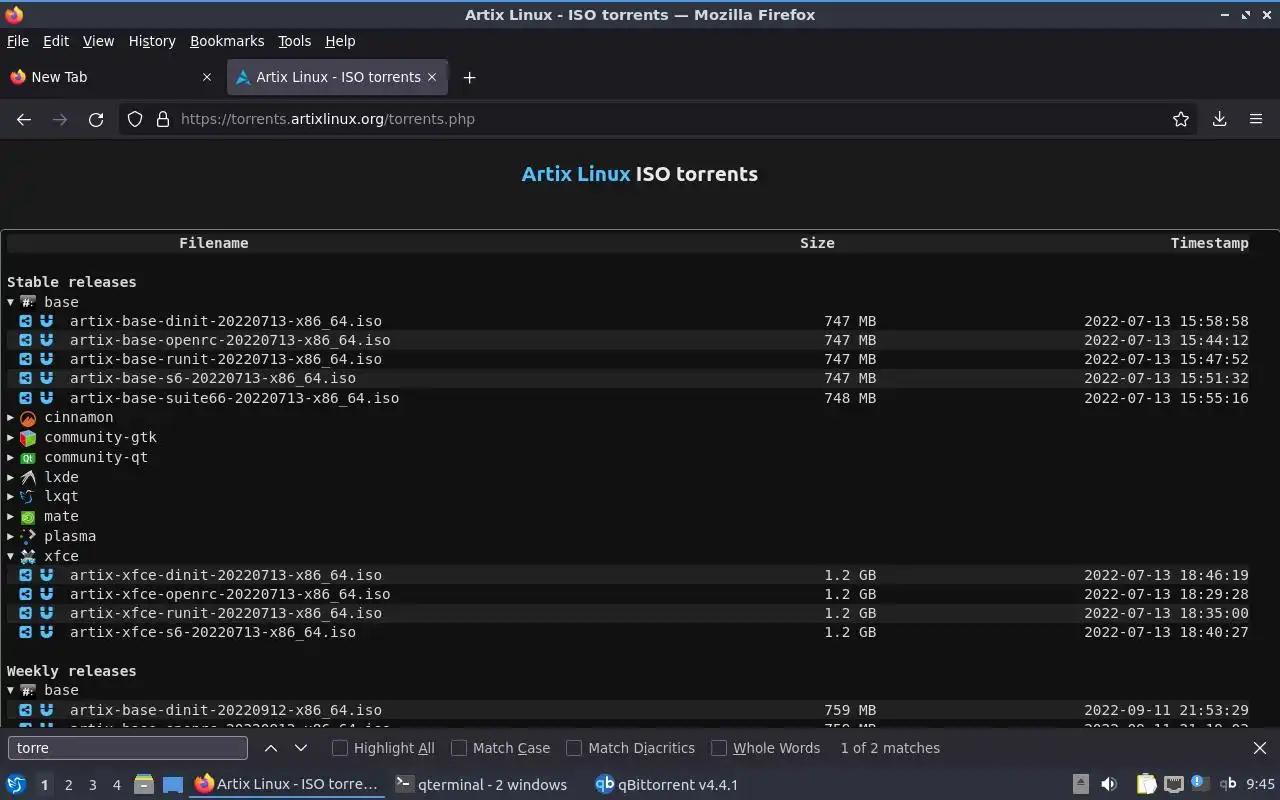Download torrent file for artix-base-dinit-20220713
The height and width of the screenshot is (800, 1280).
pyautogui.click(x=26, y=321)
